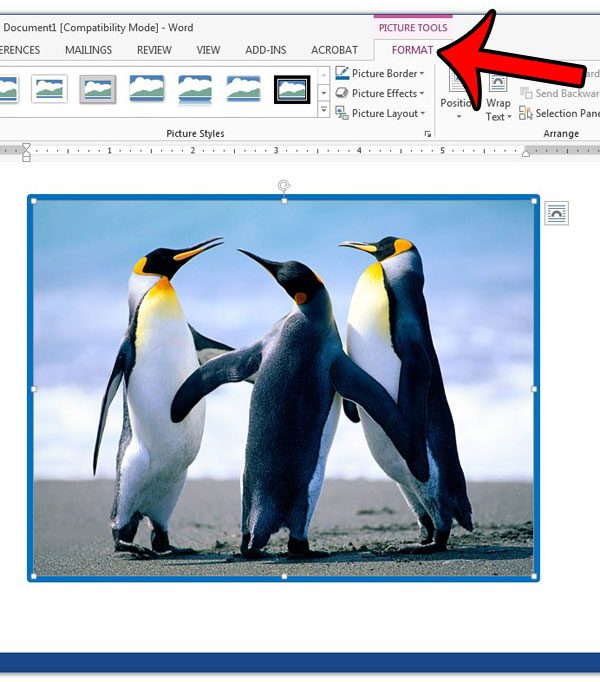Select the VIEW tab

(208, 50)
